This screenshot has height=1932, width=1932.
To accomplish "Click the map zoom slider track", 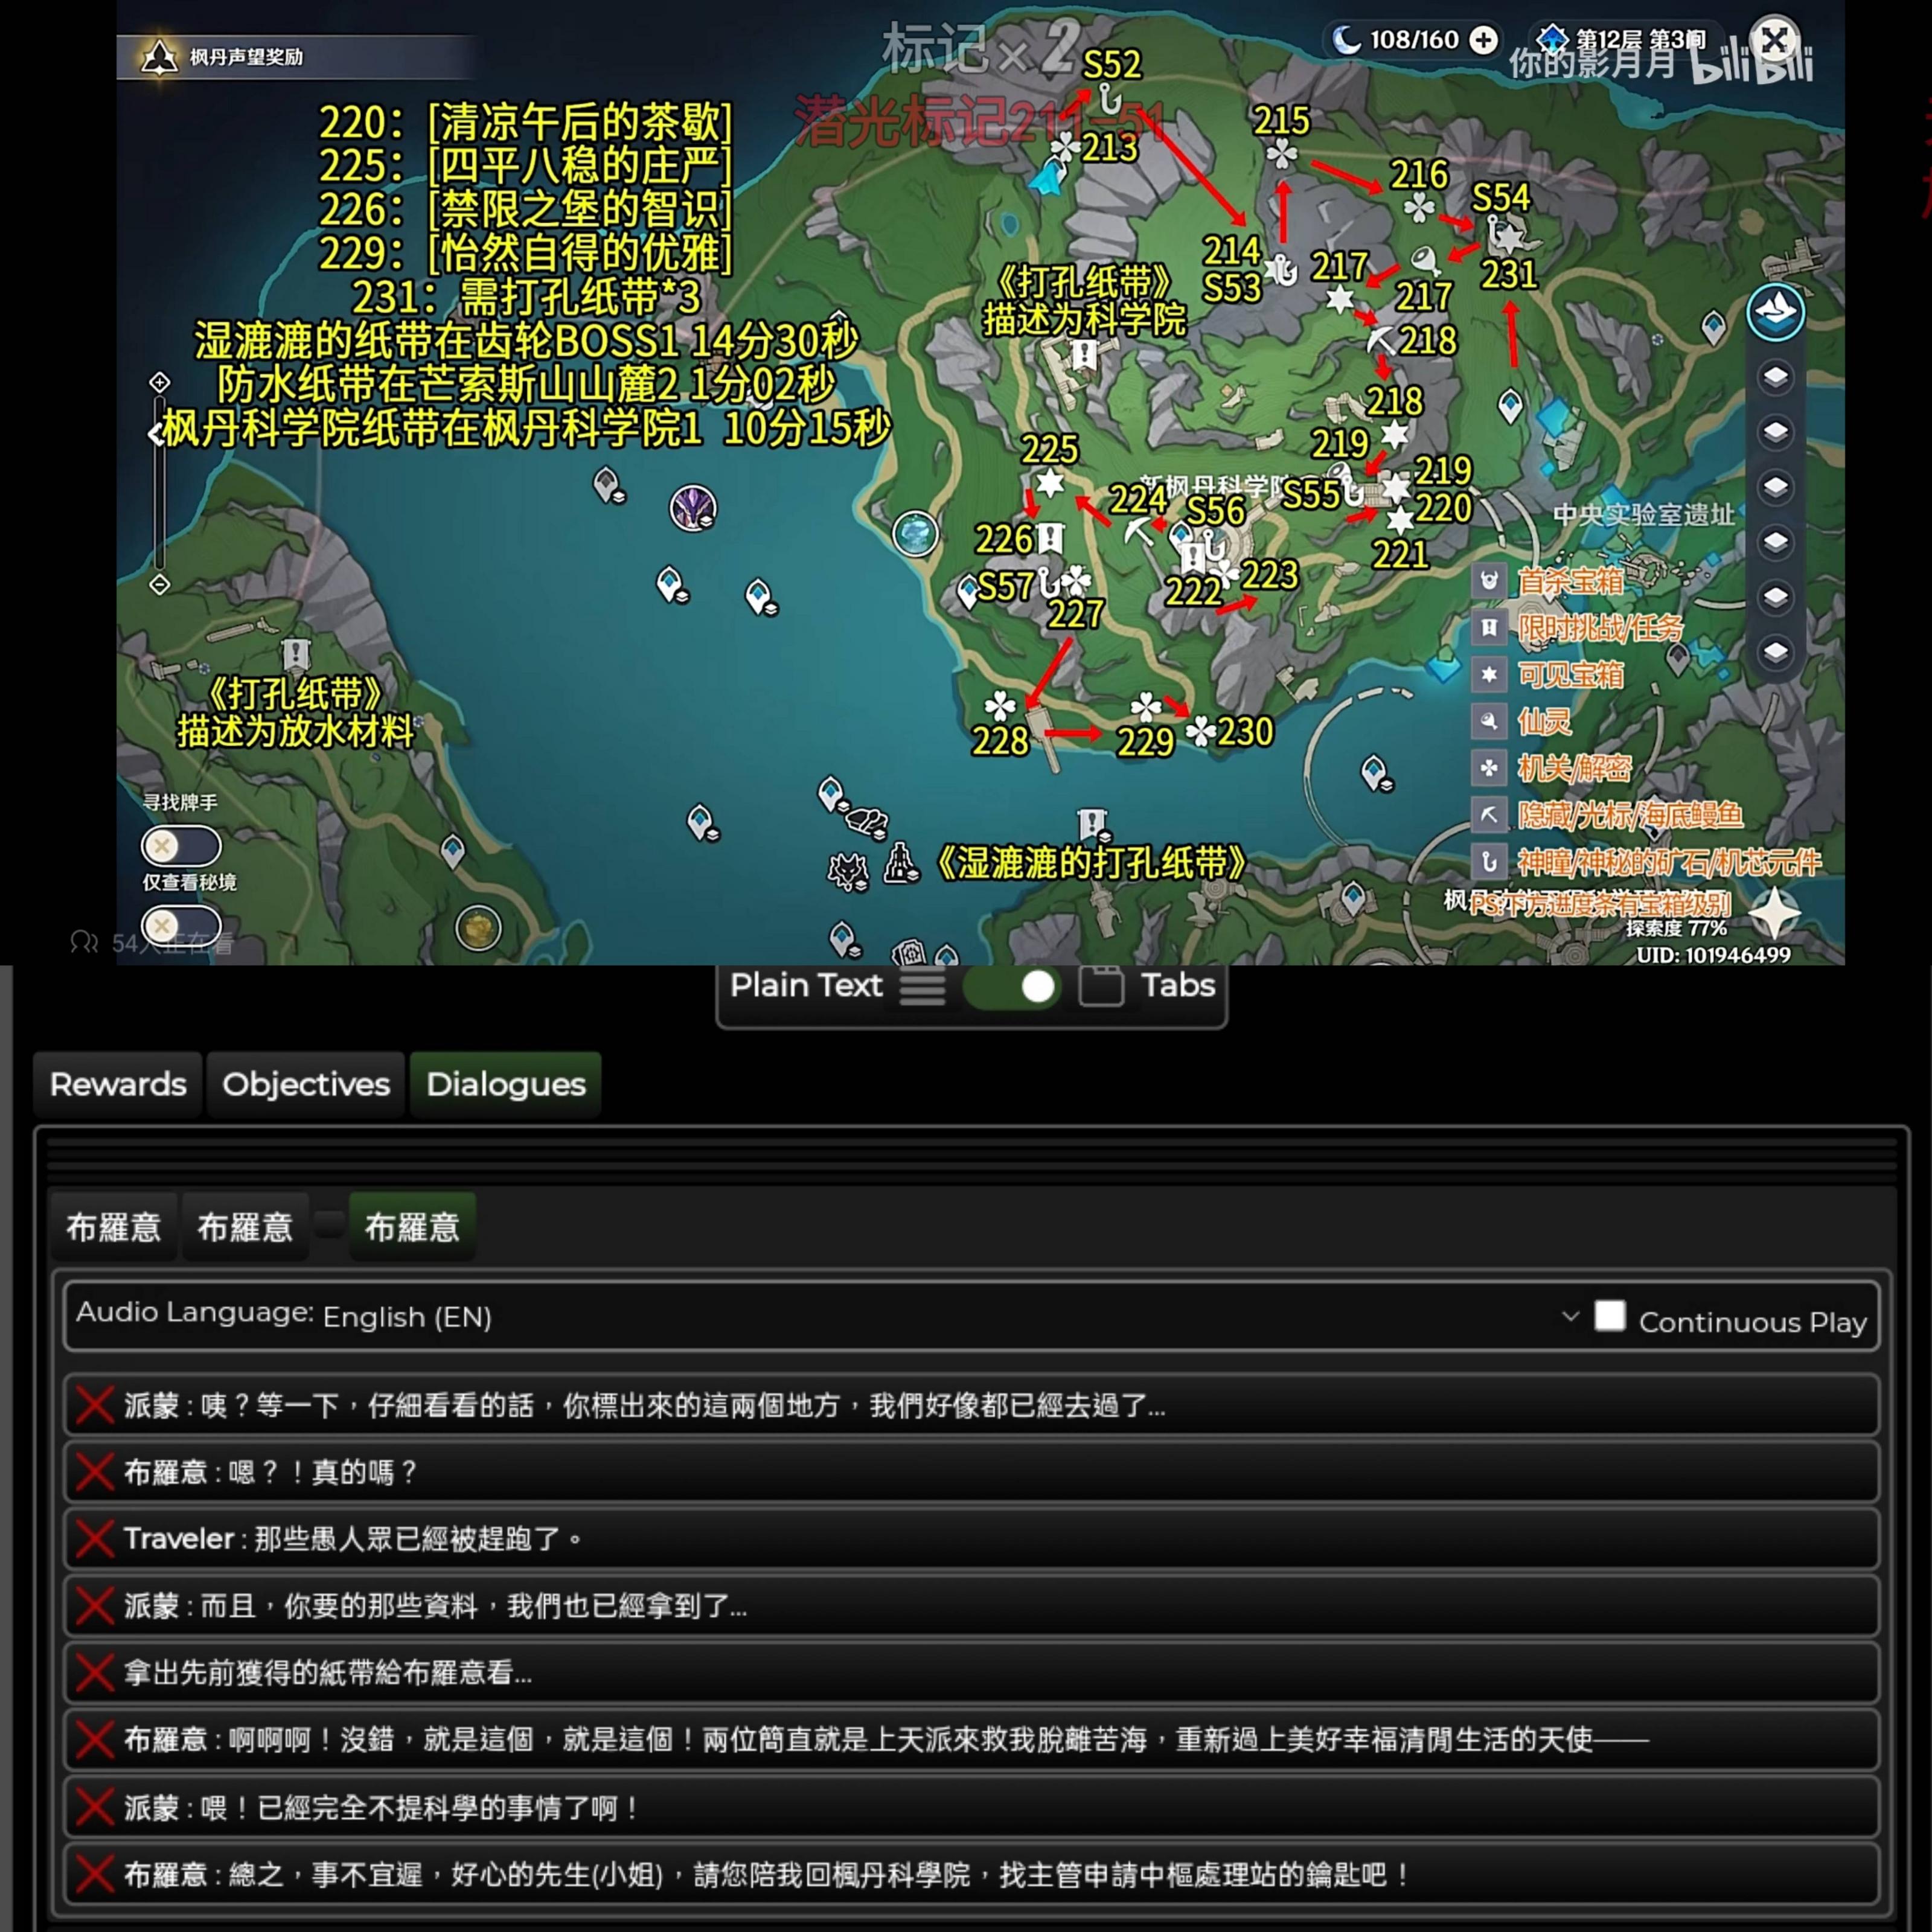I will coord(159,483).
